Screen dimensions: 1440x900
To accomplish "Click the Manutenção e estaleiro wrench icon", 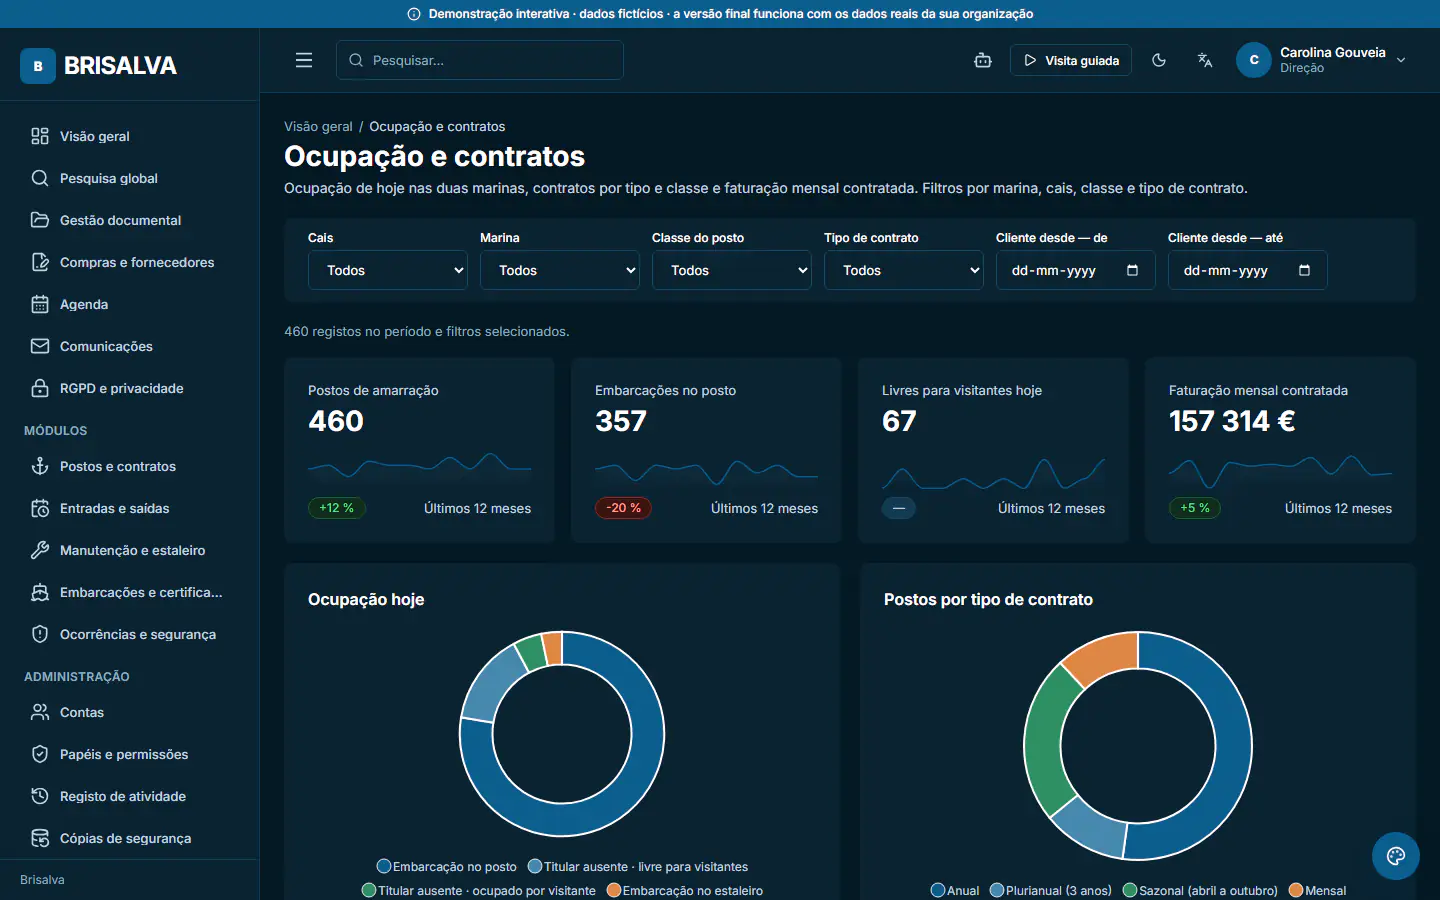I will pyautogui.click(x=40, y=550).
